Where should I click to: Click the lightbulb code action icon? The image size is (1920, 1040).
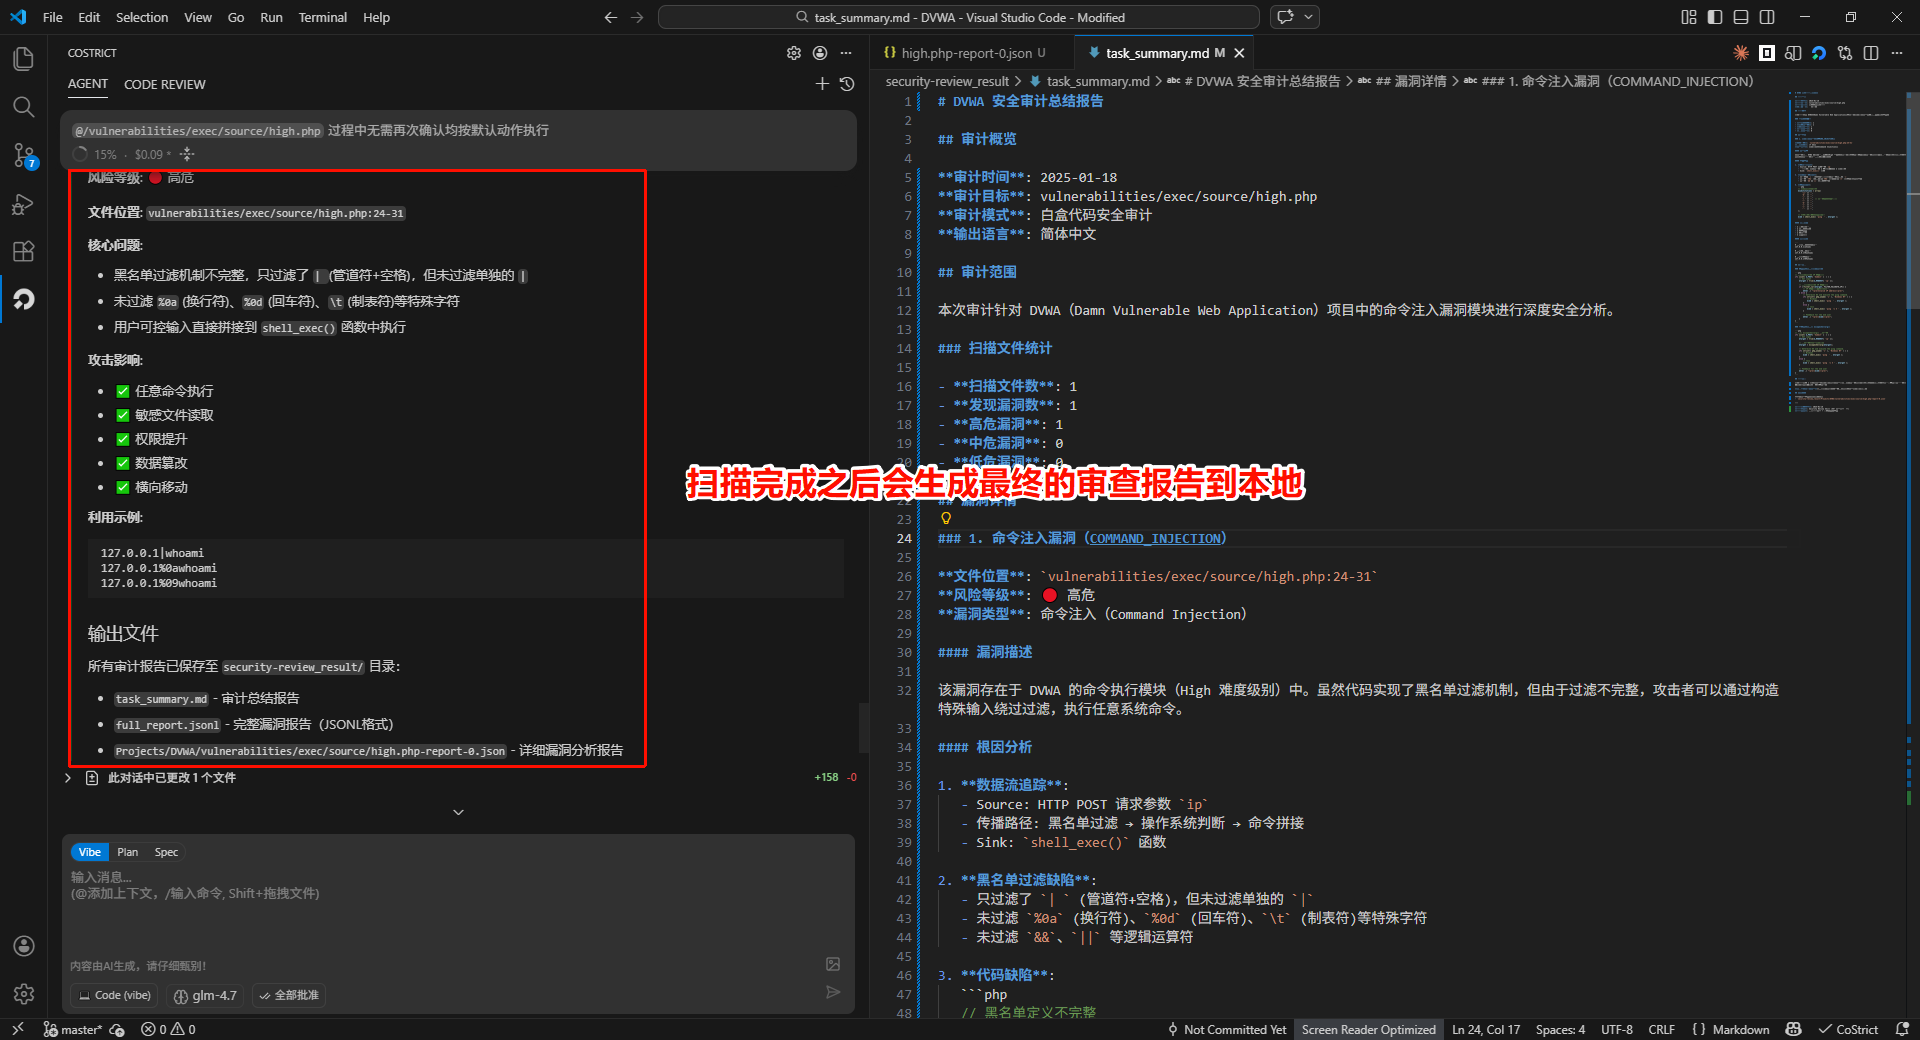(x=946, y=518)
